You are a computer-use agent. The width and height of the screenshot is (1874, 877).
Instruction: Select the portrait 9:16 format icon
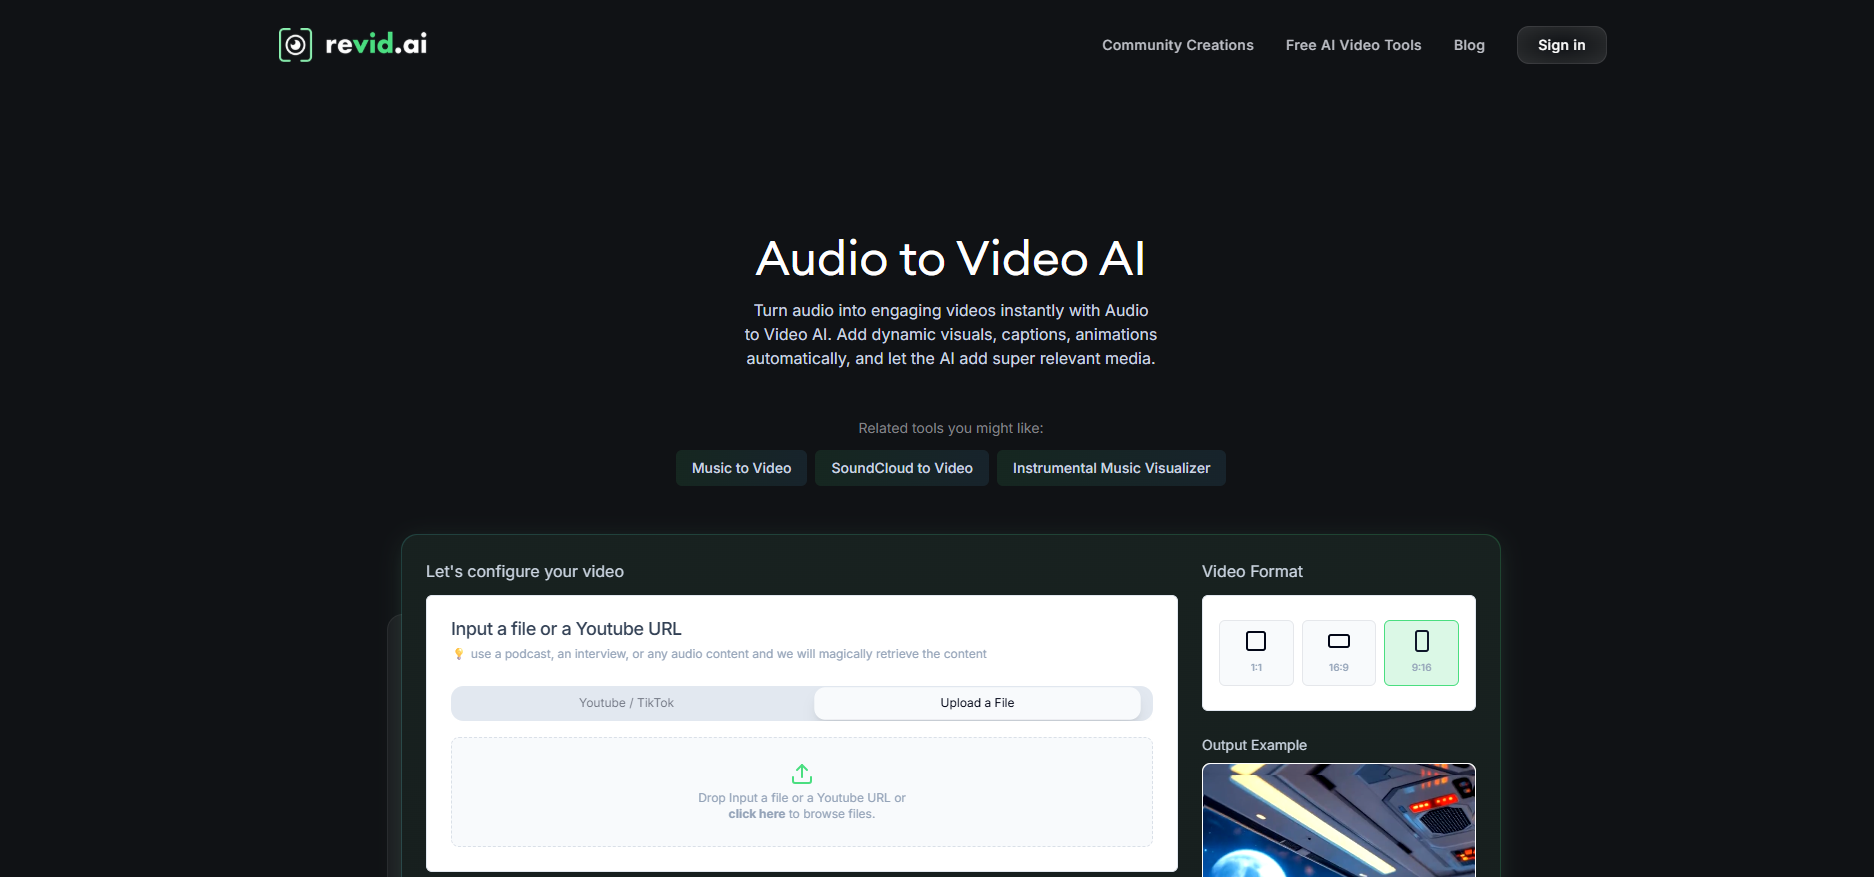[x=1421, y=642]
